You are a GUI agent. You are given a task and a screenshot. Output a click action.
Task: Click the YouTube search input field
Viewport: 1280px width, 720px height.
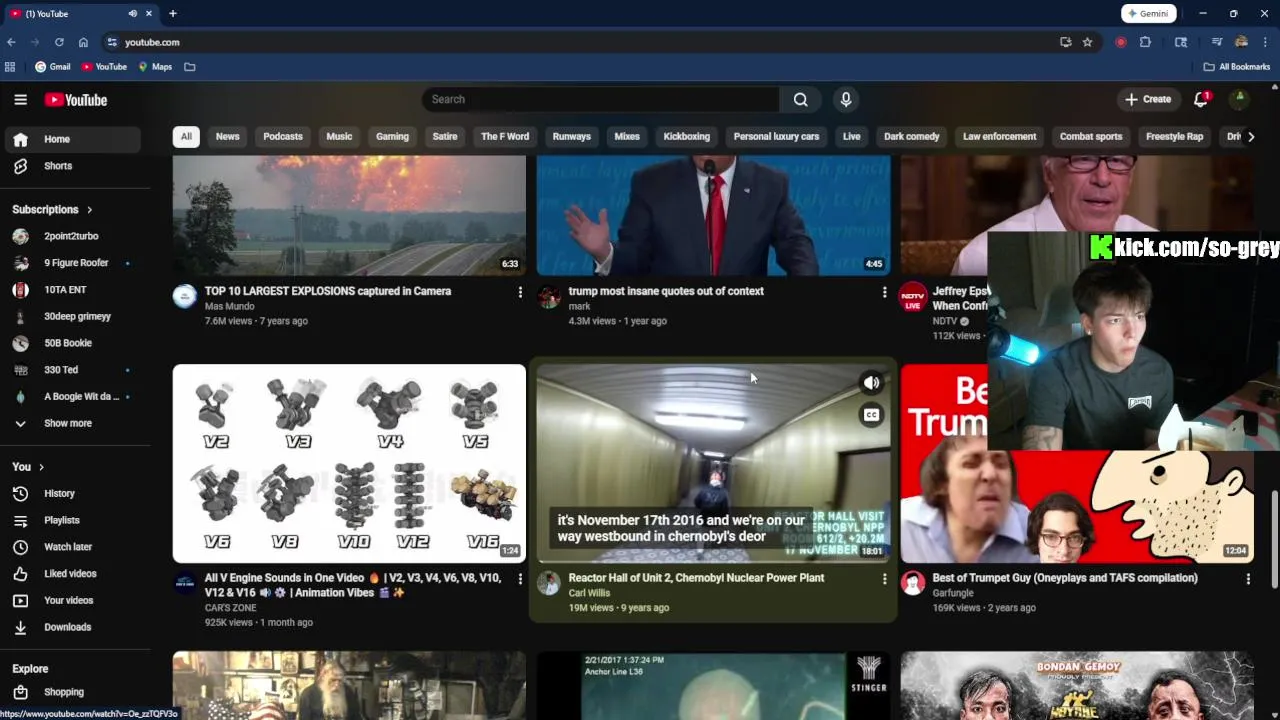coord(600,99)
